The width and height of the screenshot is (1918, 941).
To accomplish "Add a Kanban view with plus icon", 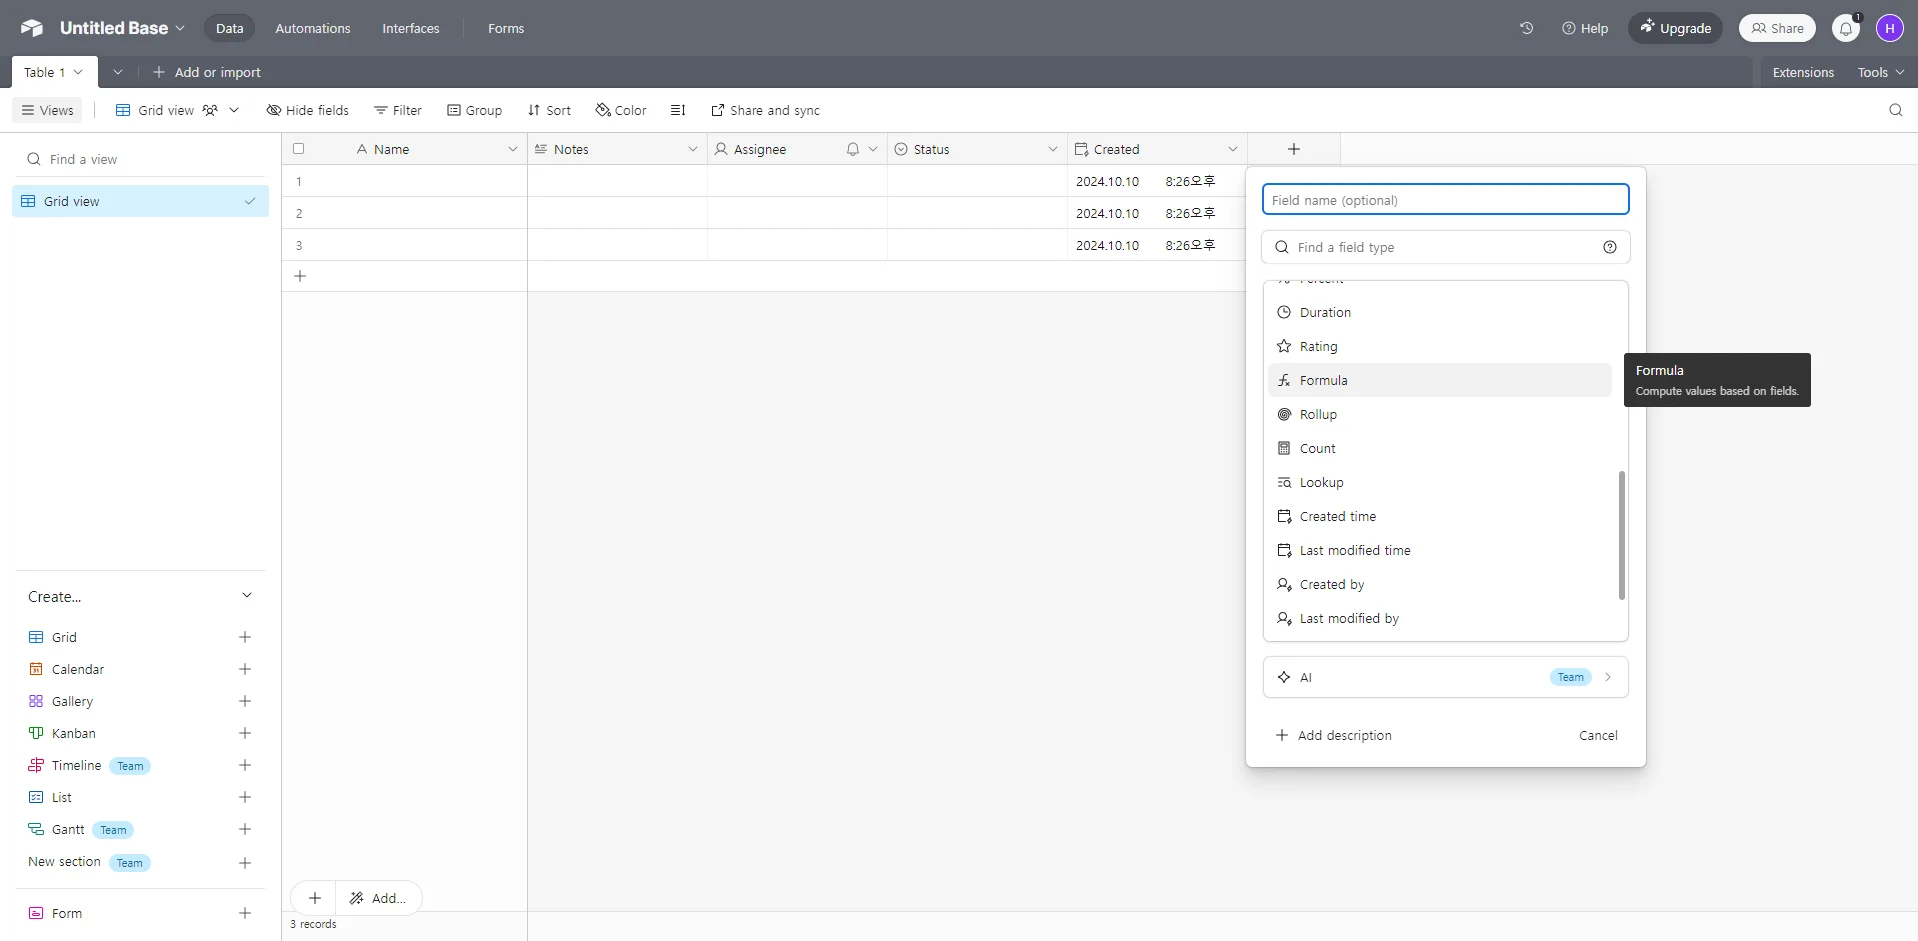I will coord(245,733).
